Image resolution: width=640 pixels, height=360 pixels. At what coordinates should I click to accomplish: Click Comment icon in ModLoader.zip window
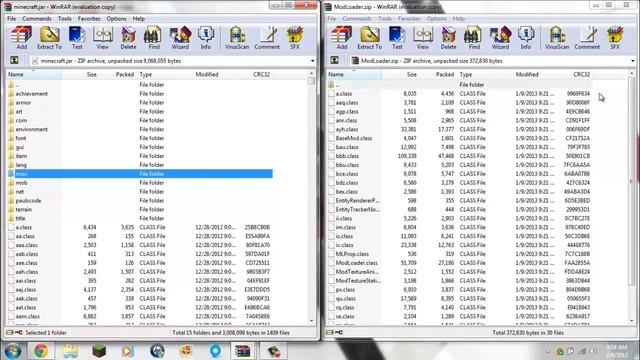(x=588, y=38)
